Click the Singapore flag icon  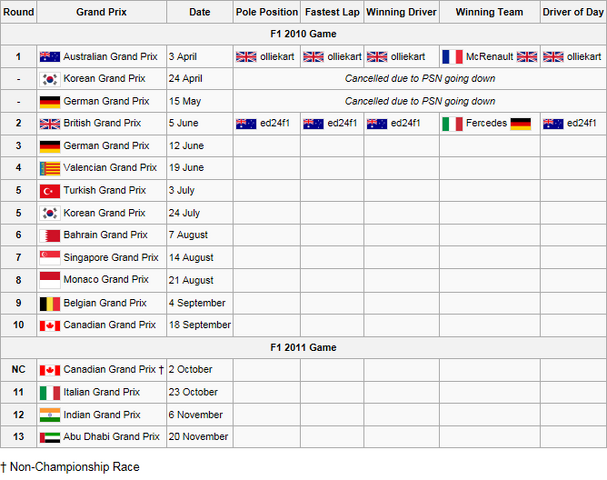pyautogui.click(x=50, y=258)
